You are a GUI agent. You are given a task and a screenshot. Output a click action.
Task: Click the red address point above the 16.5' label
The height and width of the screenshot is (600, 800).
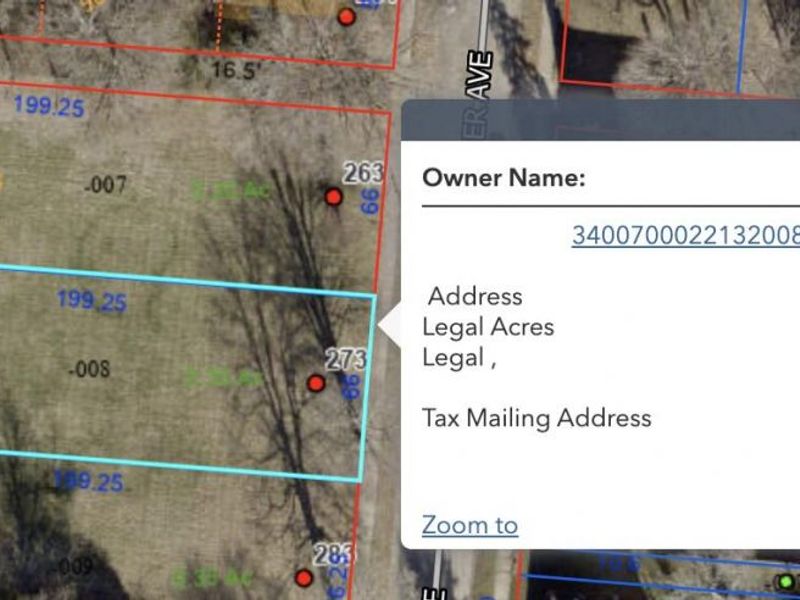346,17
